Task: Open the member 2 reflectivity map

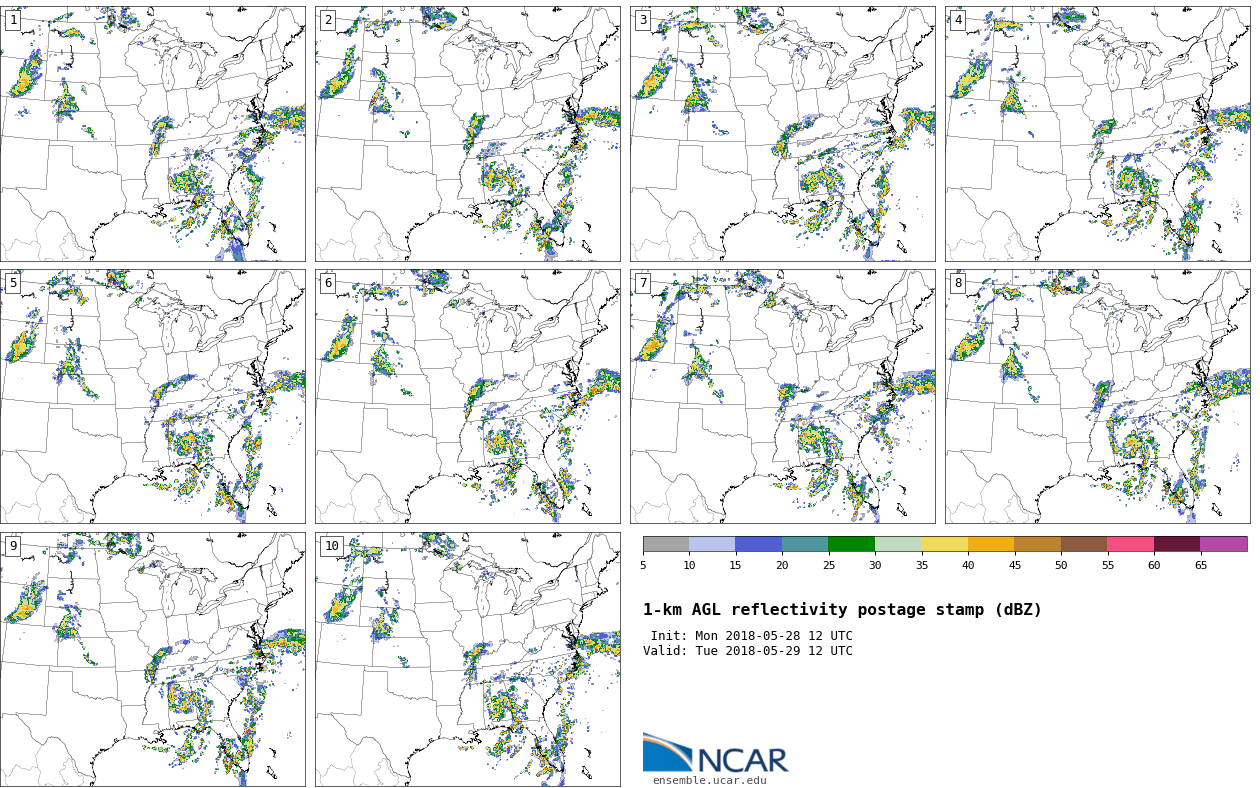Action: click(467, 134)
